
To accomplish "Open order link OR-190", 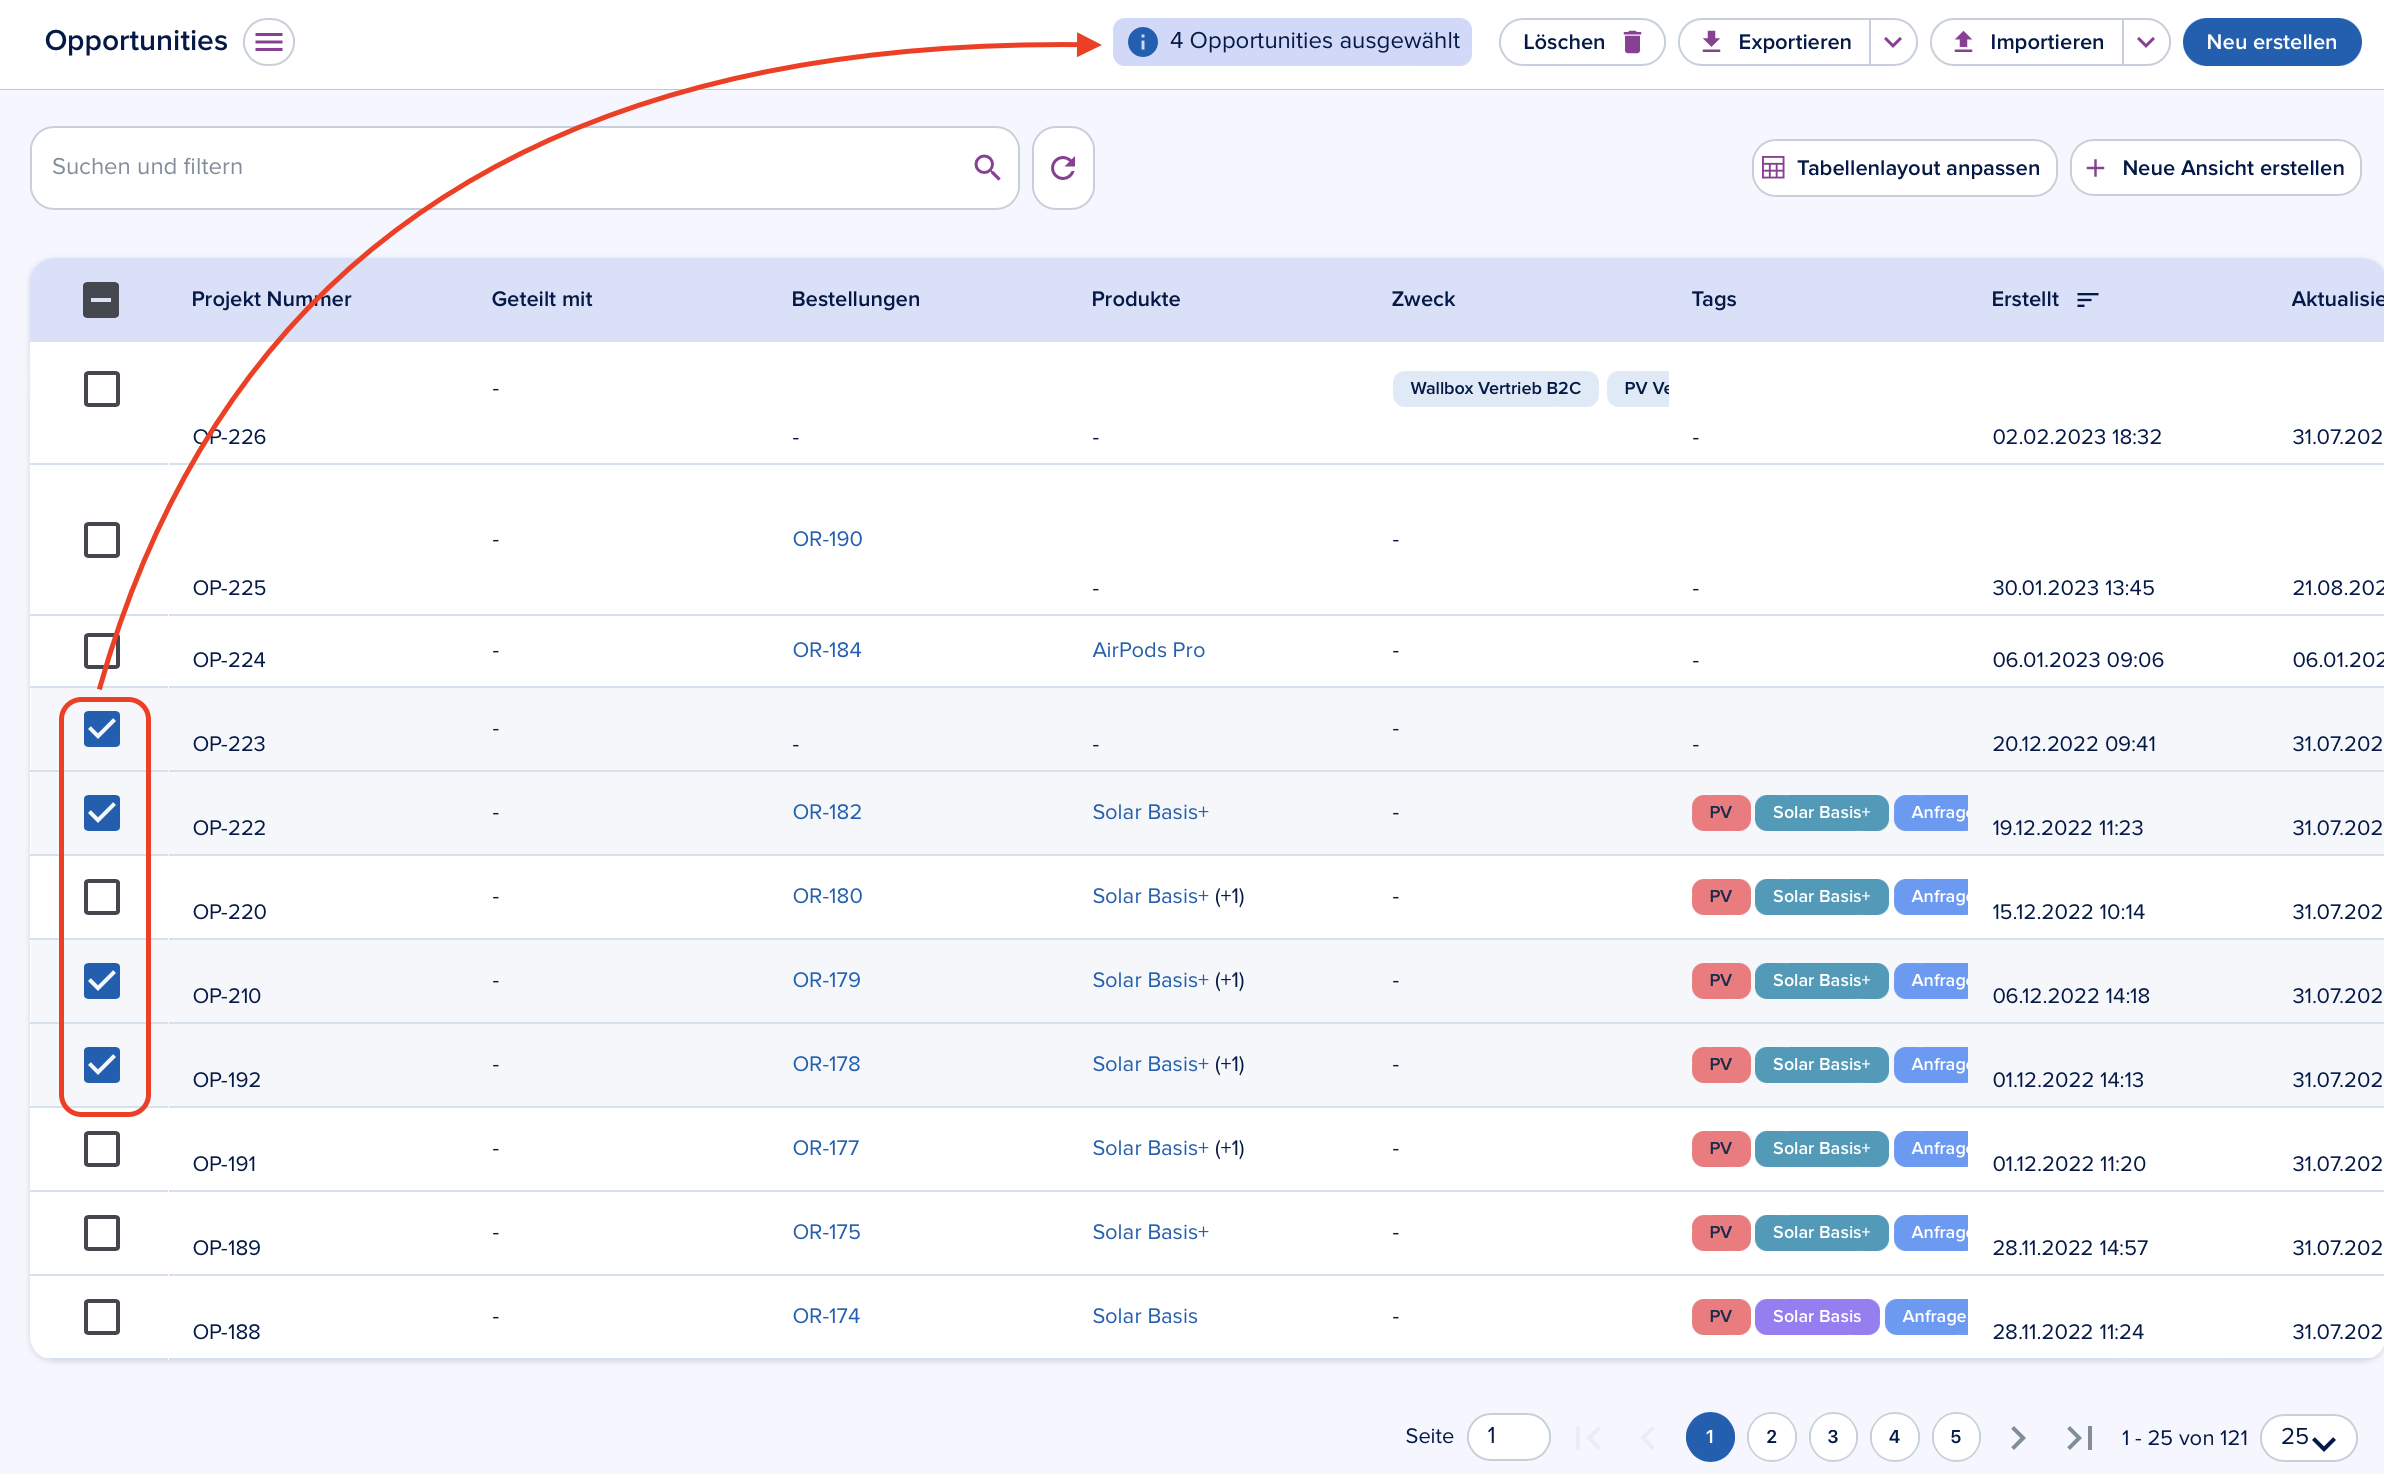I will [827, 539].
